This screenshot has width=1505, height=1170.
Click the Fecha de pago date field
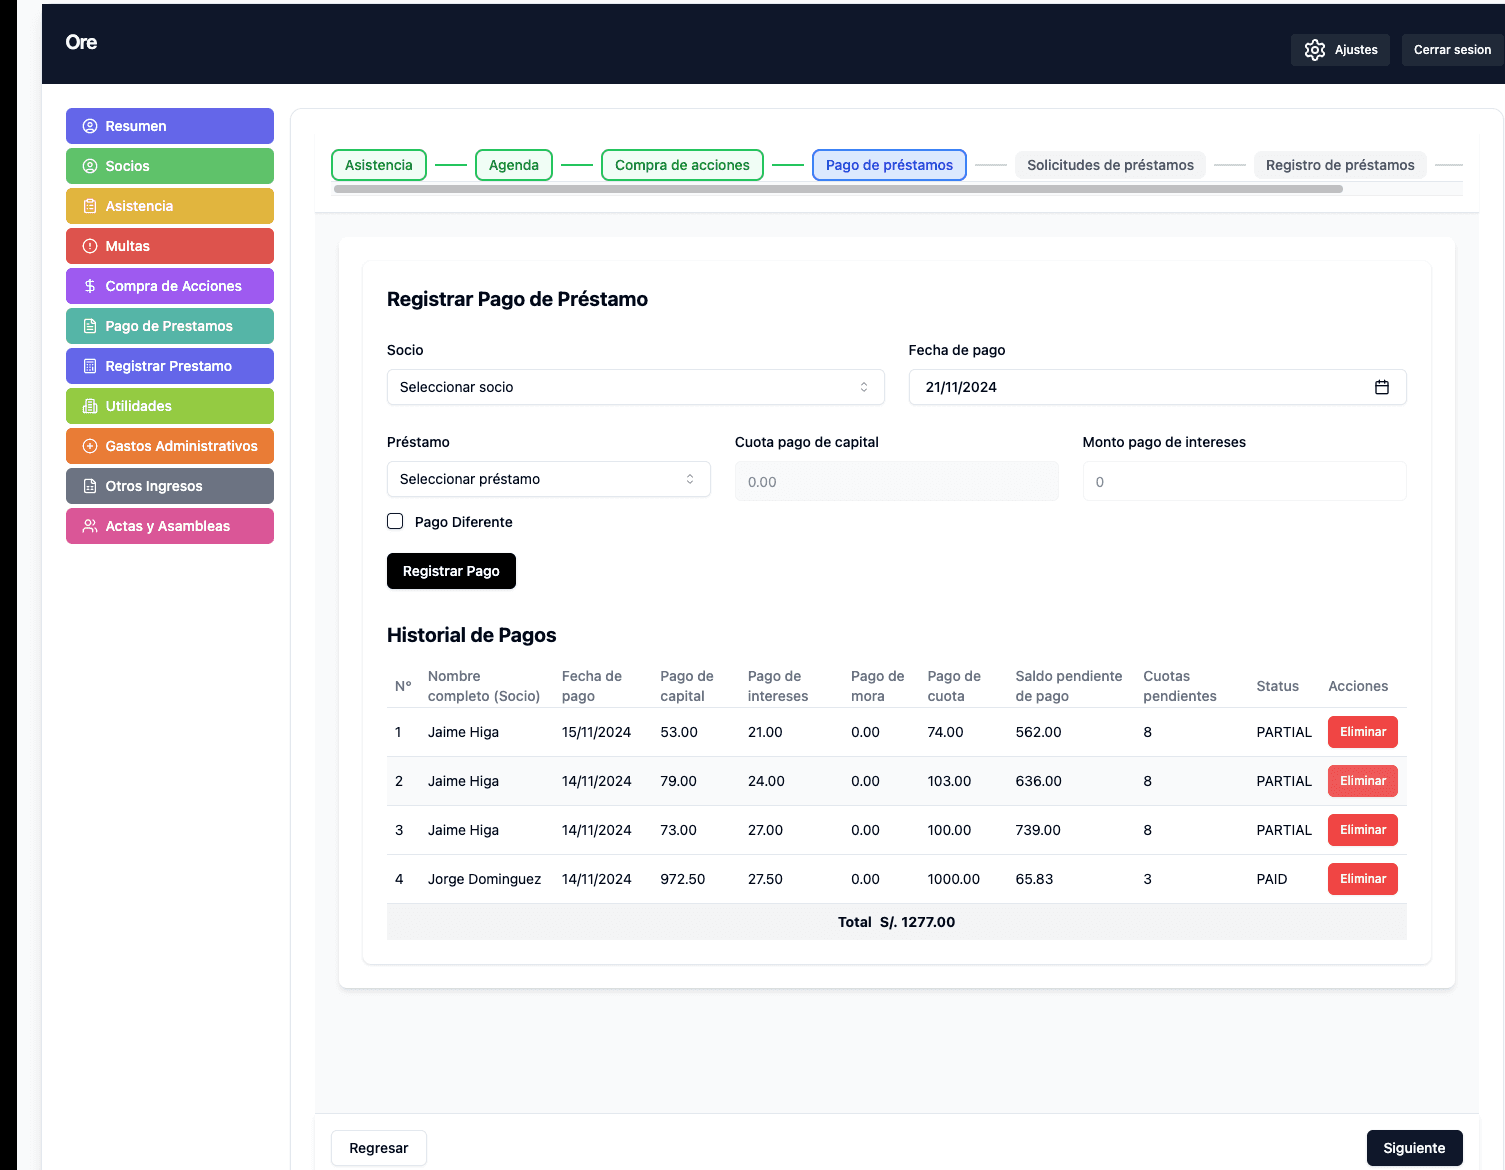(1157, 387)
